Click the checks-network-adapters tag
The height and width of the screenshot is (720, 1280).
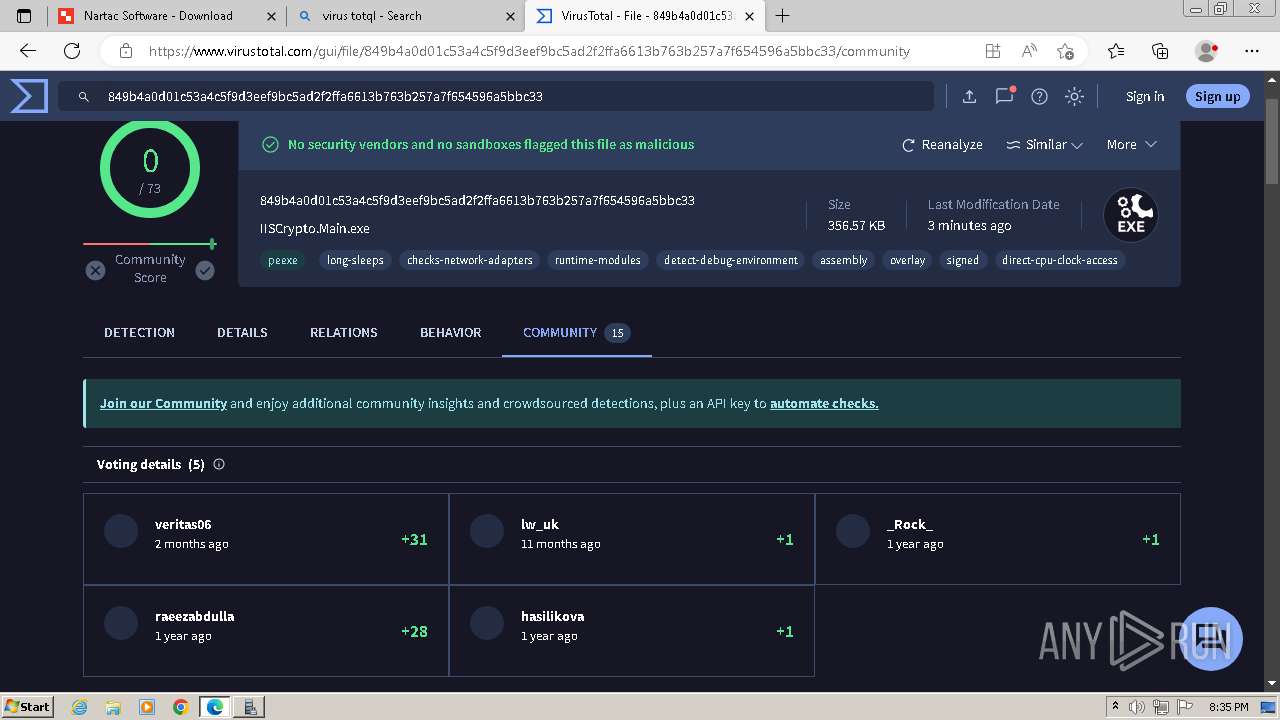470,260
